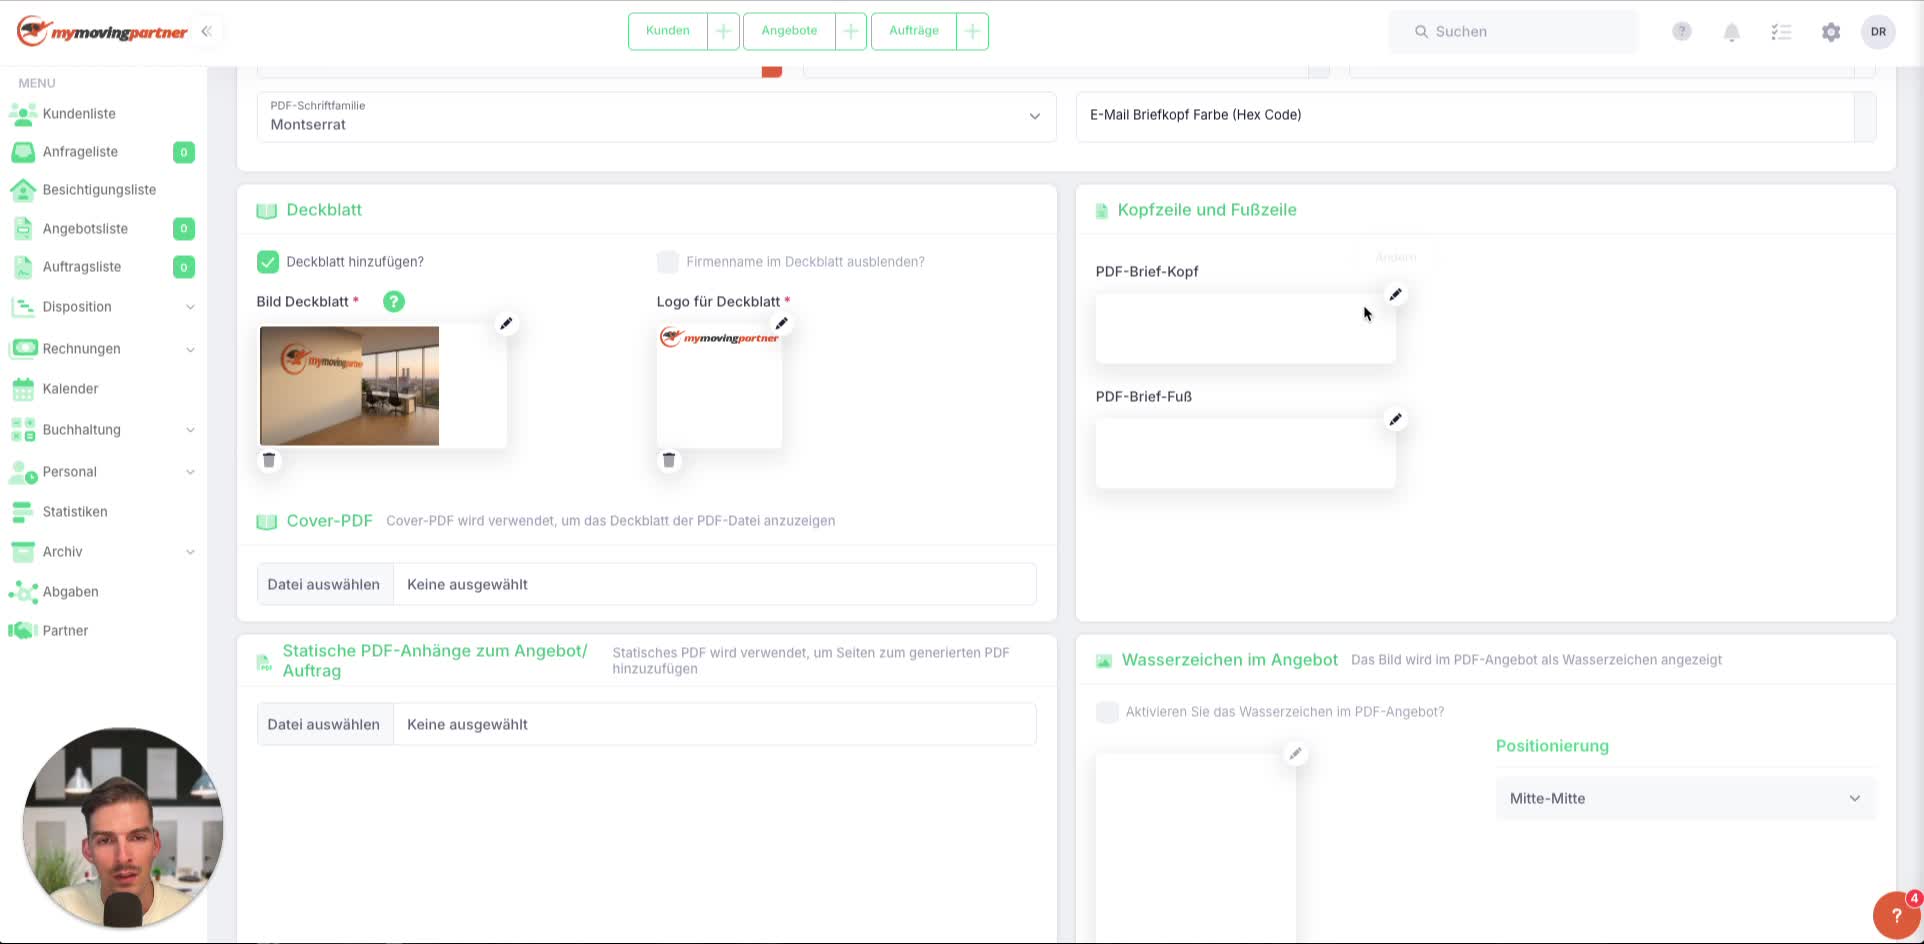The image size is (1924, 944).
Task: Open Positionierung Mitte-Mitte dropdown
Action: (1685, 798)
